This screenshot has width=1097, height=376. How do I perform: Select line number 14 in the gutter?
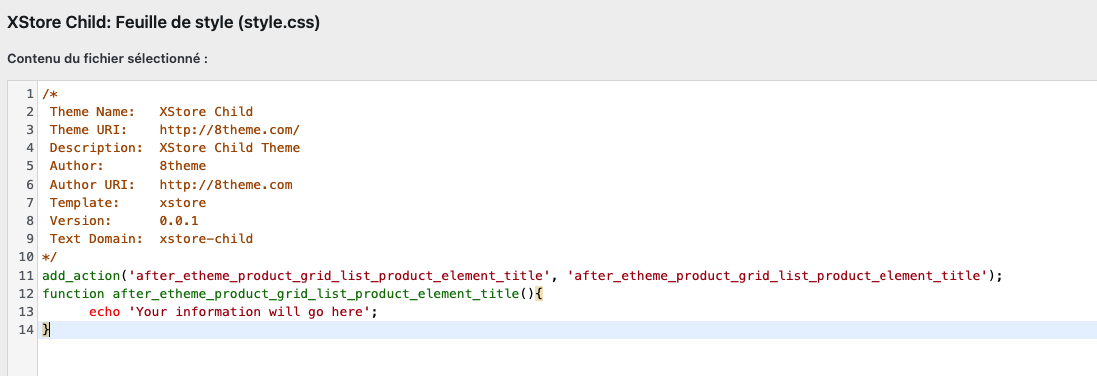tap(27, 330)
